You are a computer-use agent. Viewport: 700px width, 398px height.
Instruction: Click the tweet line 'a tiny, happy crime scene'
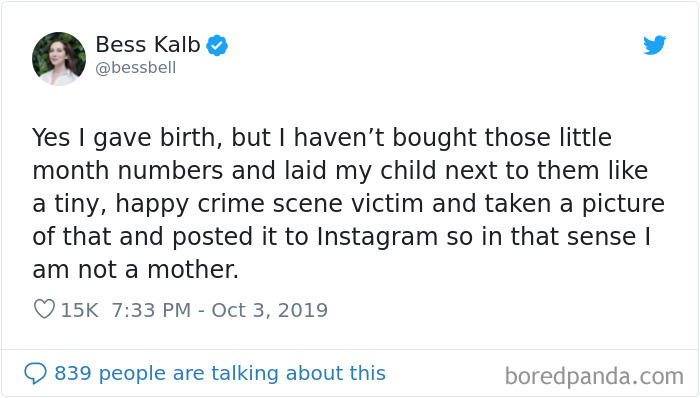pos(349,204)
